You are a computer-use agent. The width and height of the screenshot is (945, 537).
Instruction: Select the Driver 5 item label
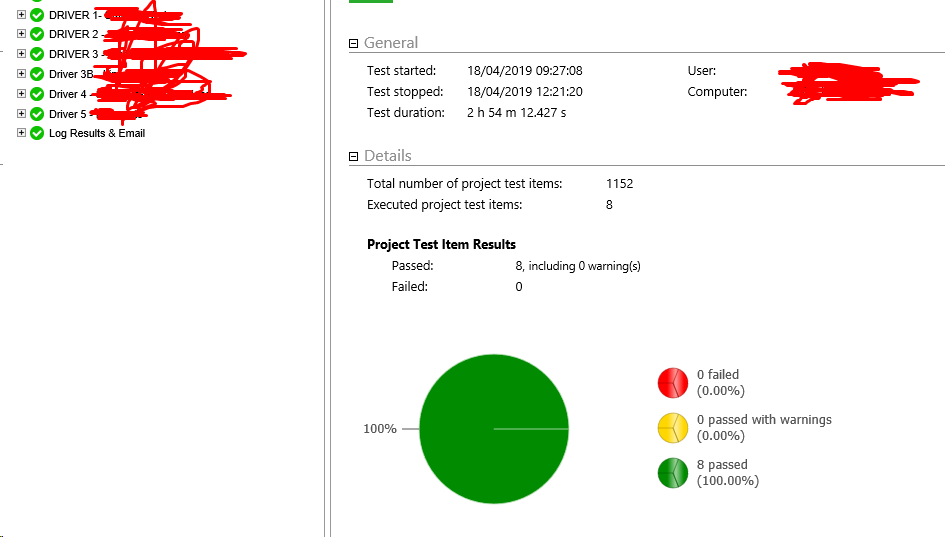pos(67,114)
